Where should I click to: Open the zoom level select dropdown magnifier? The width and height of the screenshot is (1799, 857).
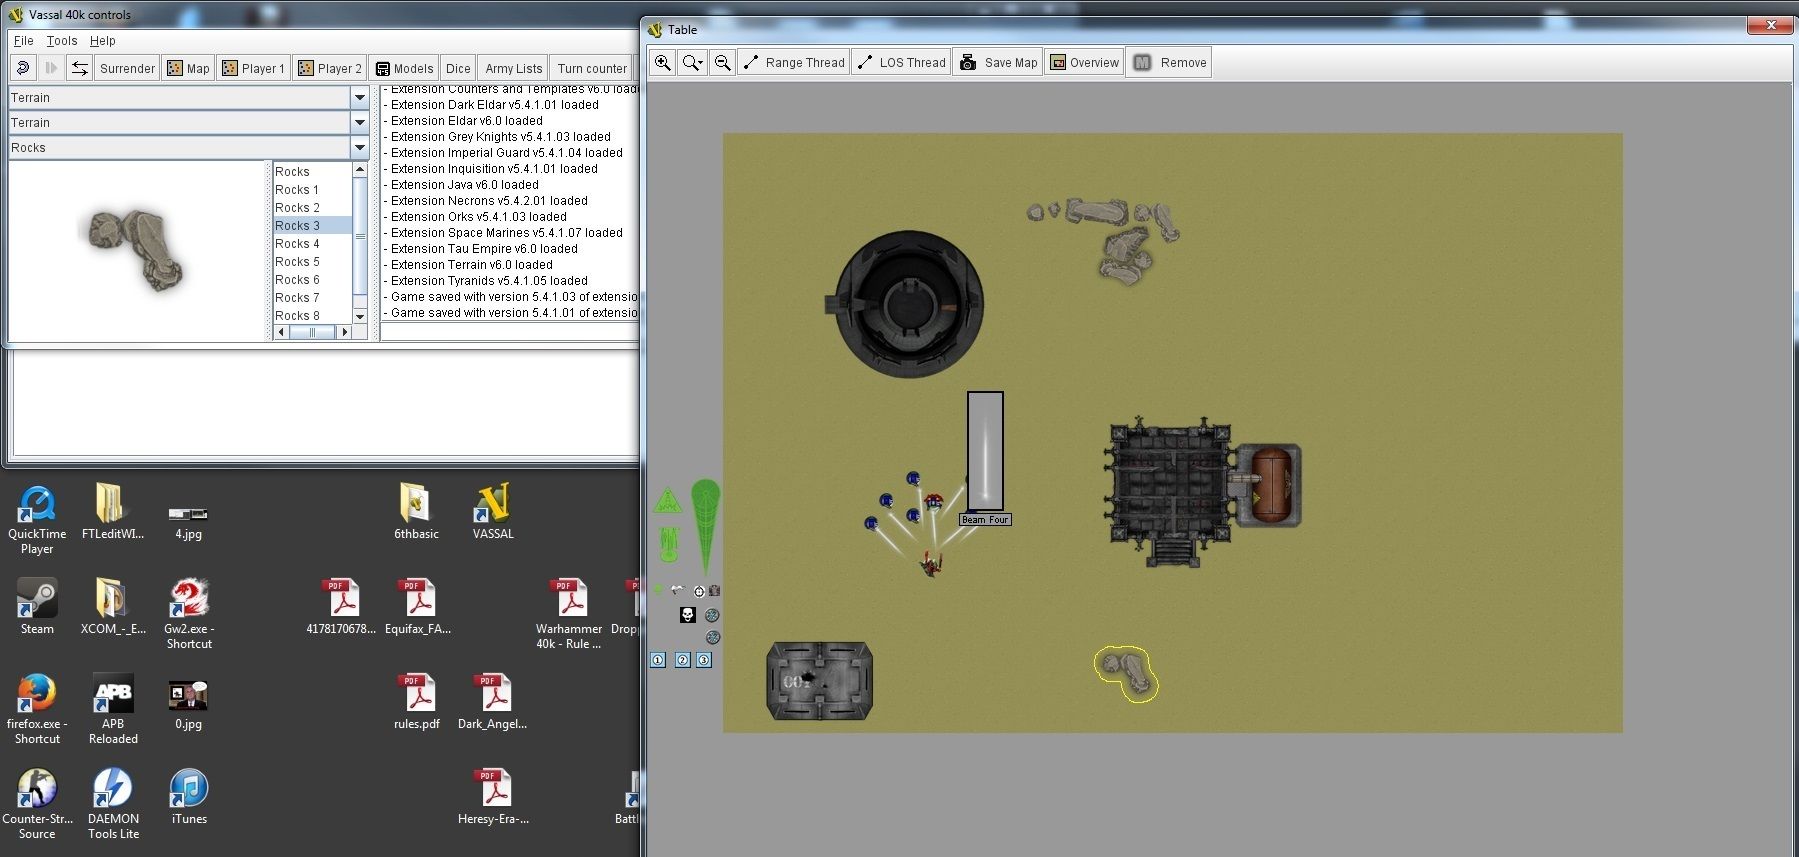click(x=692, y=62)
